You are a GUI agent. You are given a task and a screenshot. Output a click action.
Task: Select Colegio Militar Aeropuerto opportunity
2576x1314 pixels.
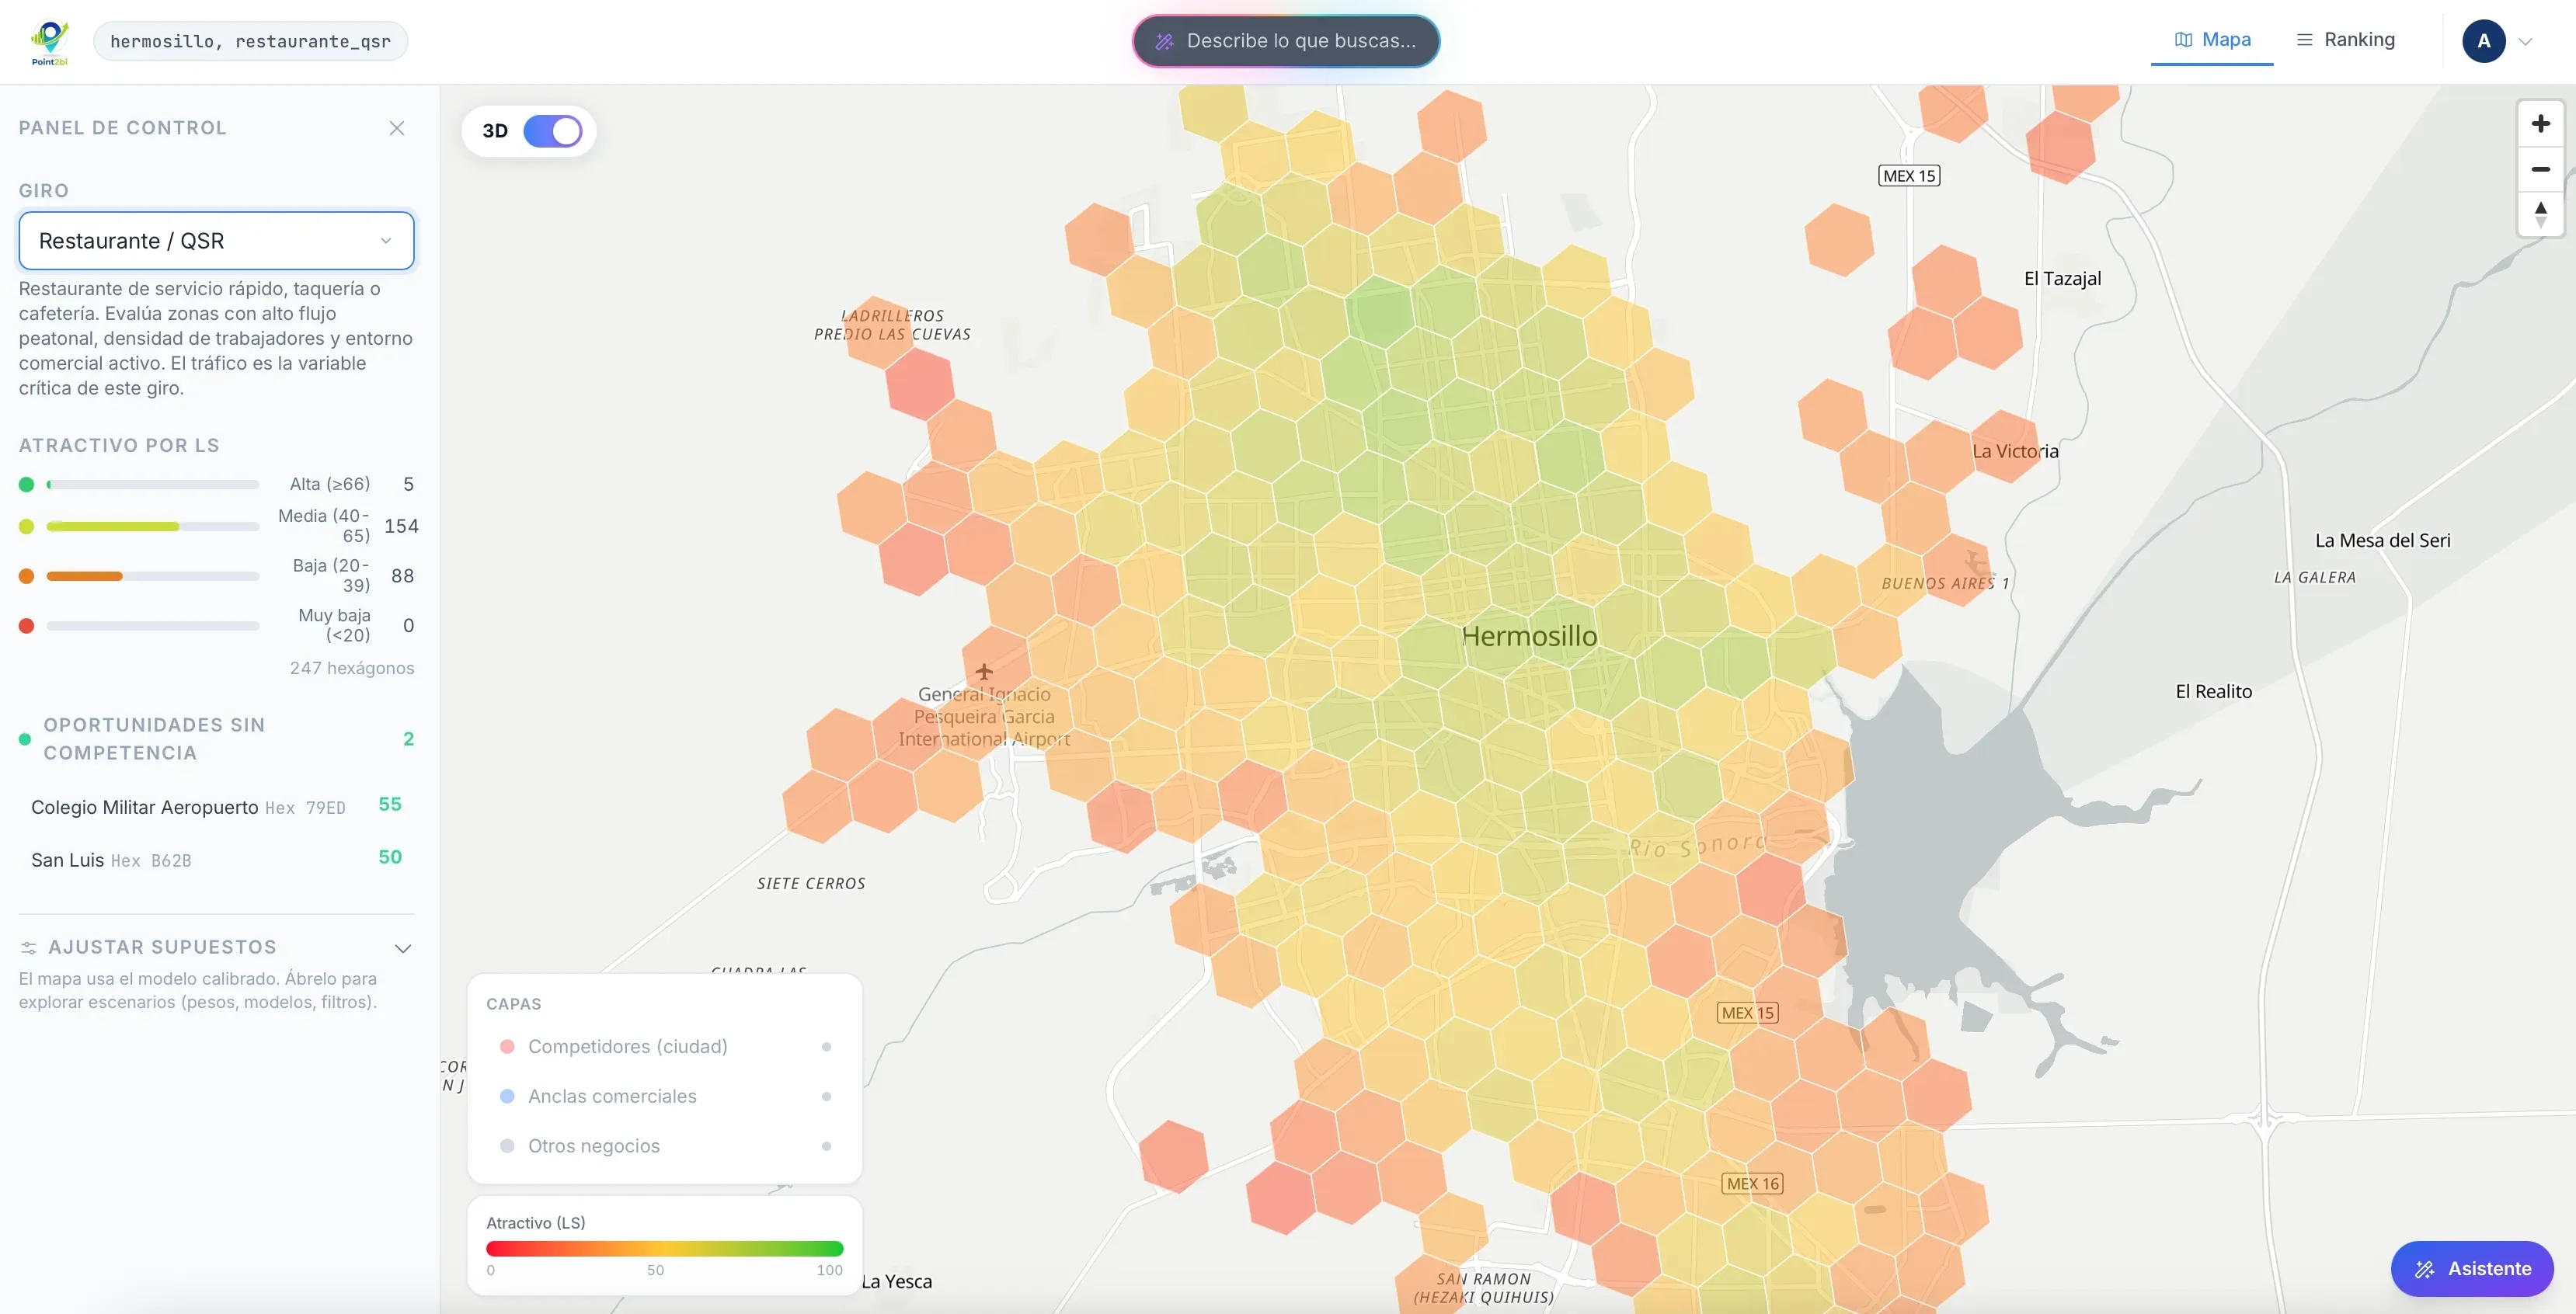(216, 806)
